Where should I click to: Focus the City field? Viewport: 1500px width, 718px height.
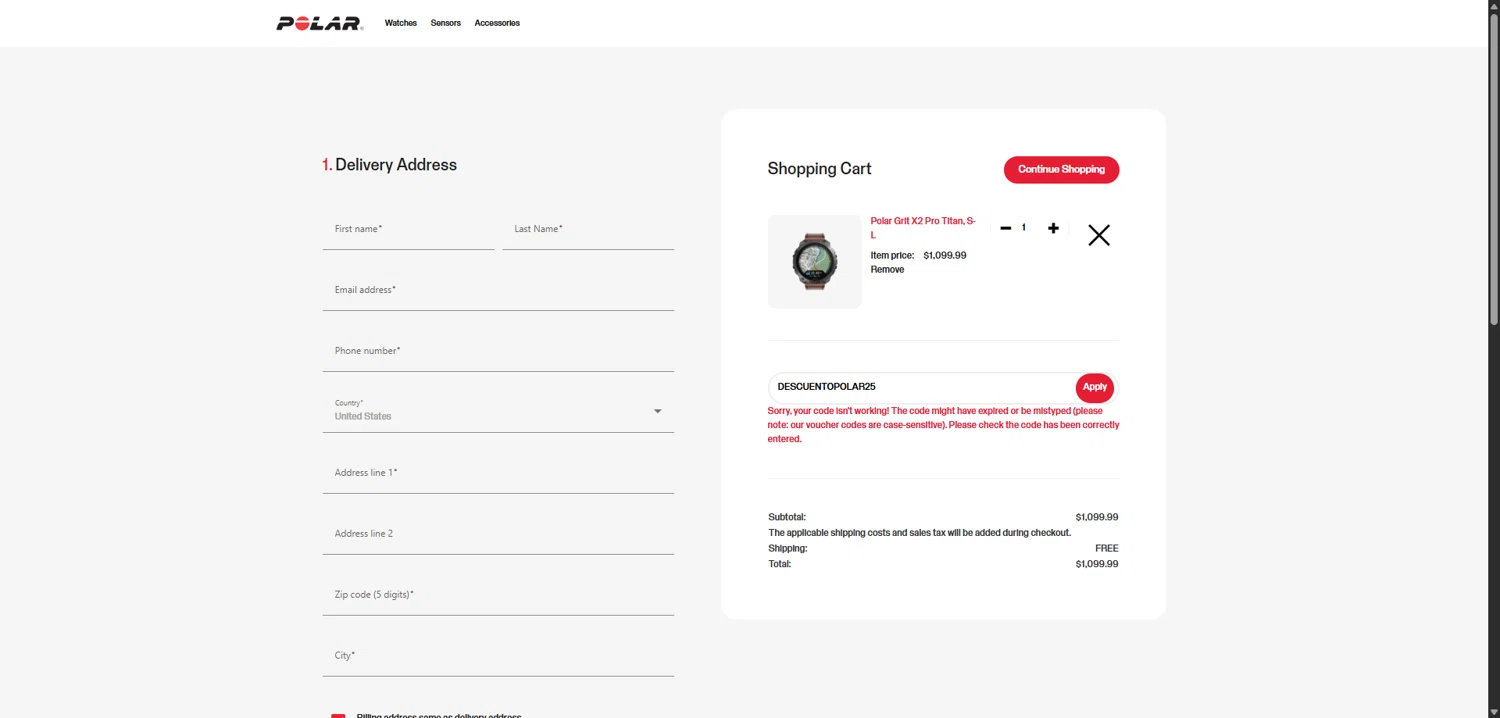click(x=498, y=656)
